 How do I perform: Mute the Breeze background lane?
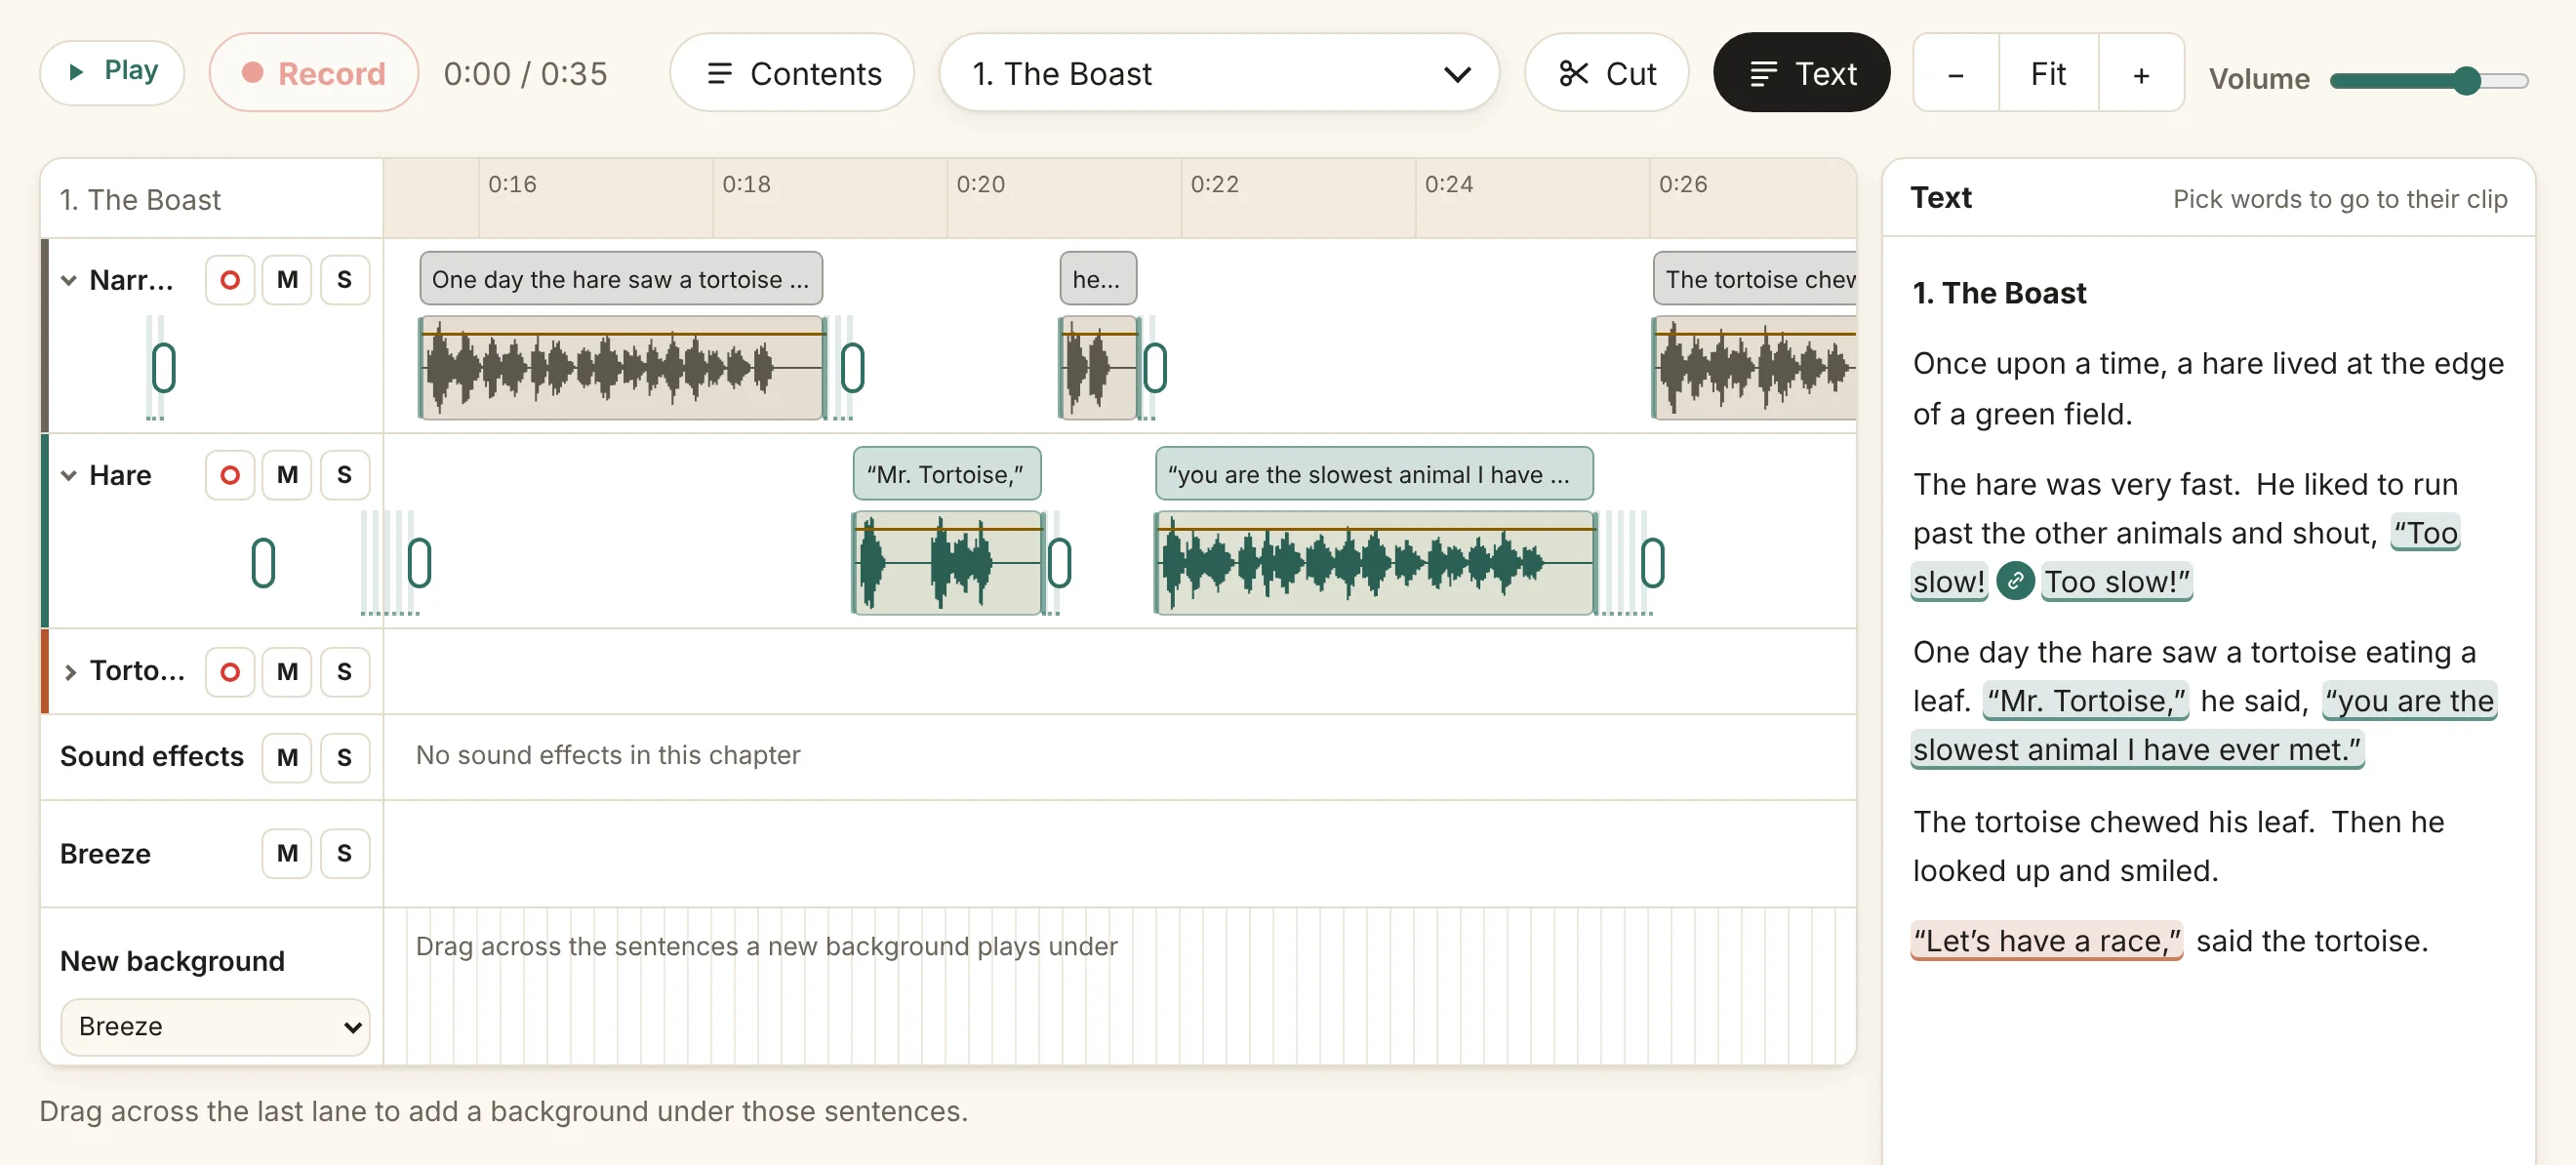click(x=287, y=853)
